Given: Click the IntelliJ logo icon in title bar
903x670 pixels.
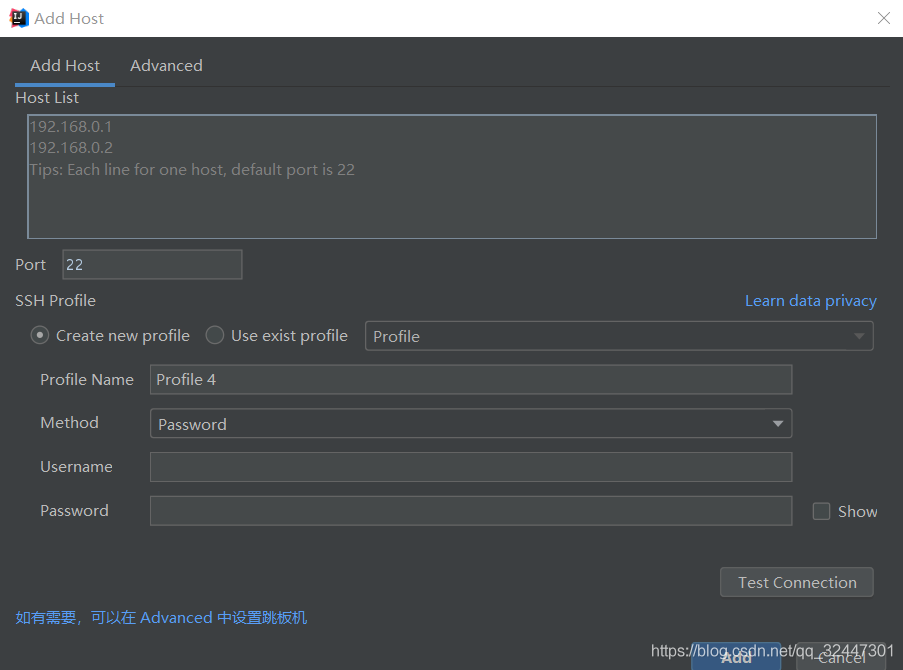Looking at the screenshot, I should click(x=19, y=18).
